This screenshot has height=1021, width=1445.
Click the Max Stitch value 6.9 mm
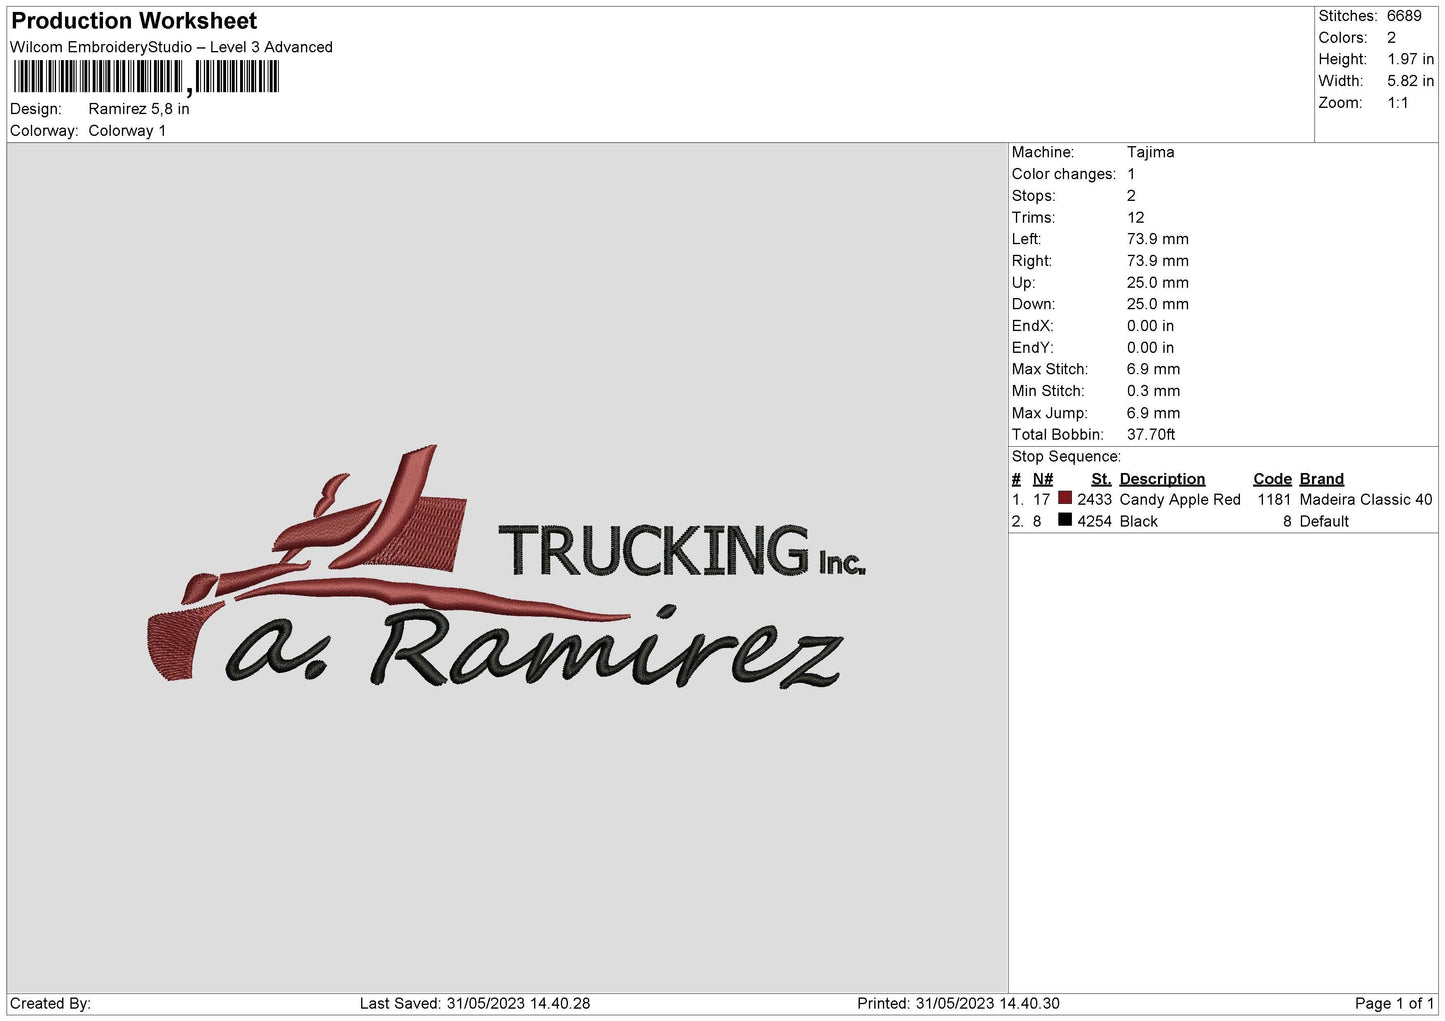1153,369
